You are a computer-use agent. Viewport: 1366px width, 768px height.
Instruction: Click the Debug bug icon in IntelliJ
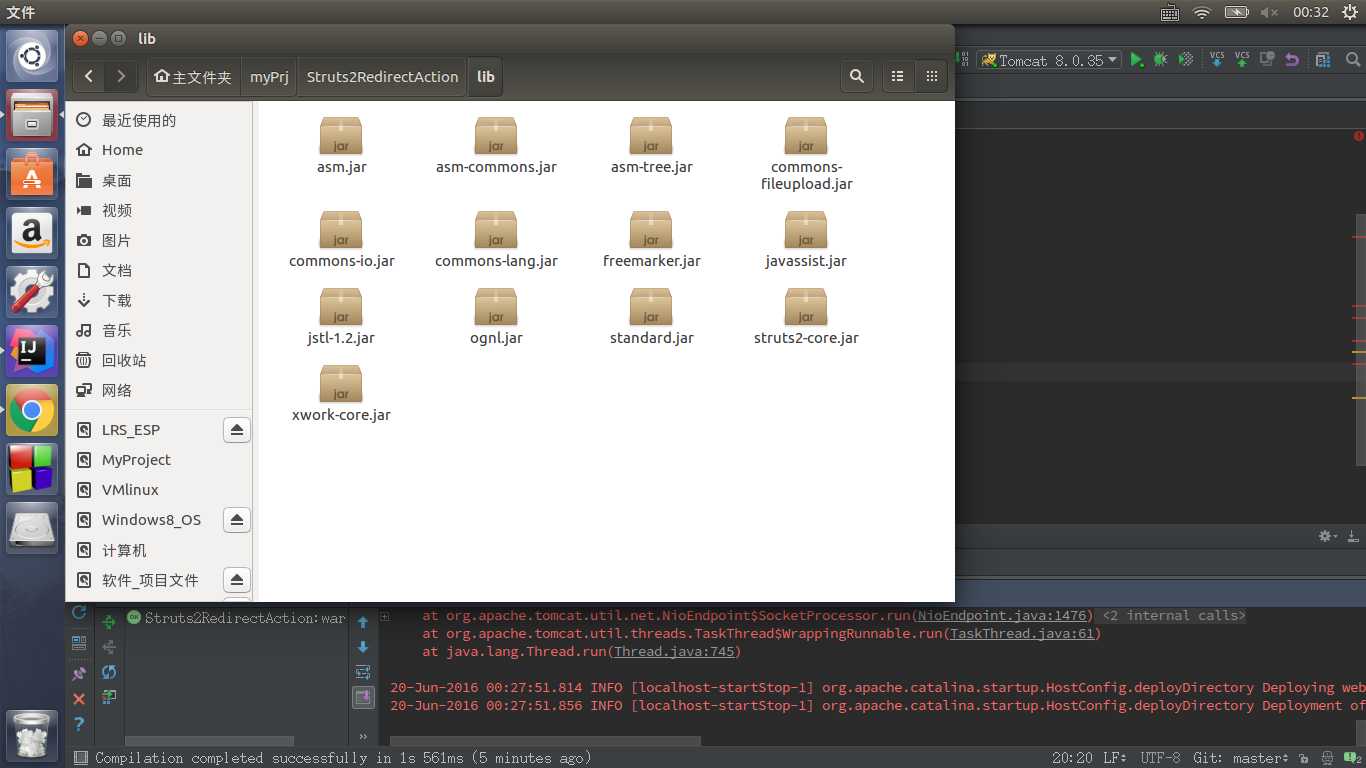pos(1160,60)
